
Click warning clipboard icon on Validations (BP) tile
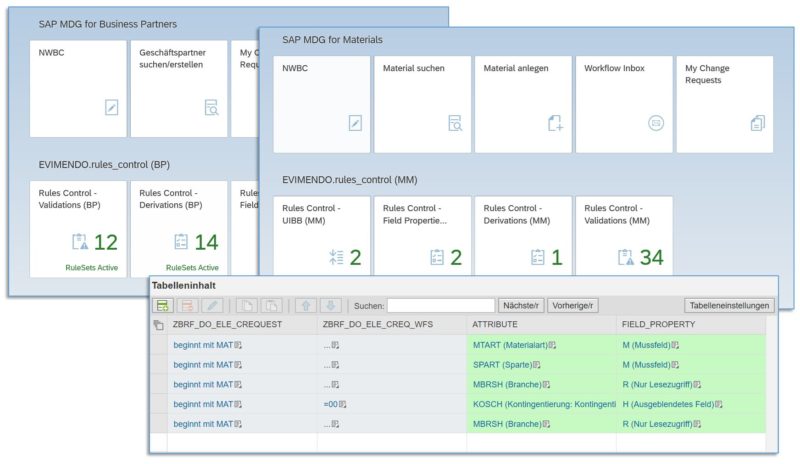[80, 241]
